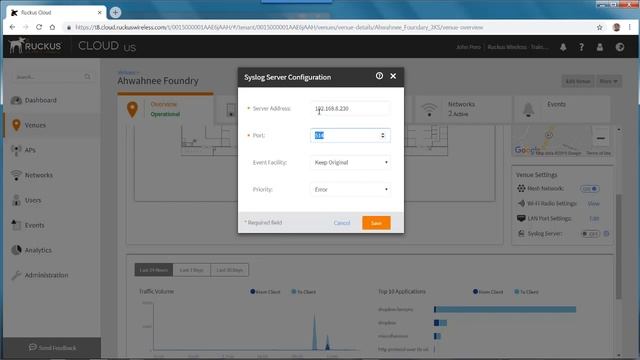Open Events in the sidebar

pyautogui.click(x=35, y=225)
